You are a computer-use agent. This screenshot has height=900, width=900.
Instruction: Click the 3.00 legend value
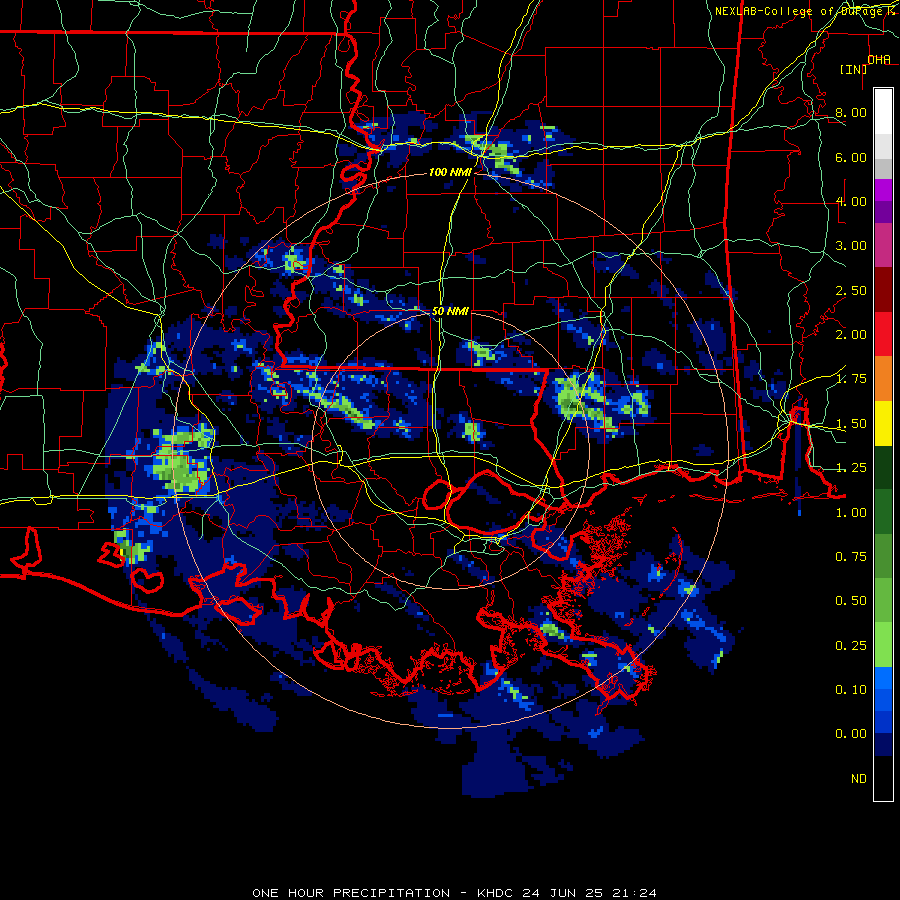pyautogui.click(x=851, y=246)
